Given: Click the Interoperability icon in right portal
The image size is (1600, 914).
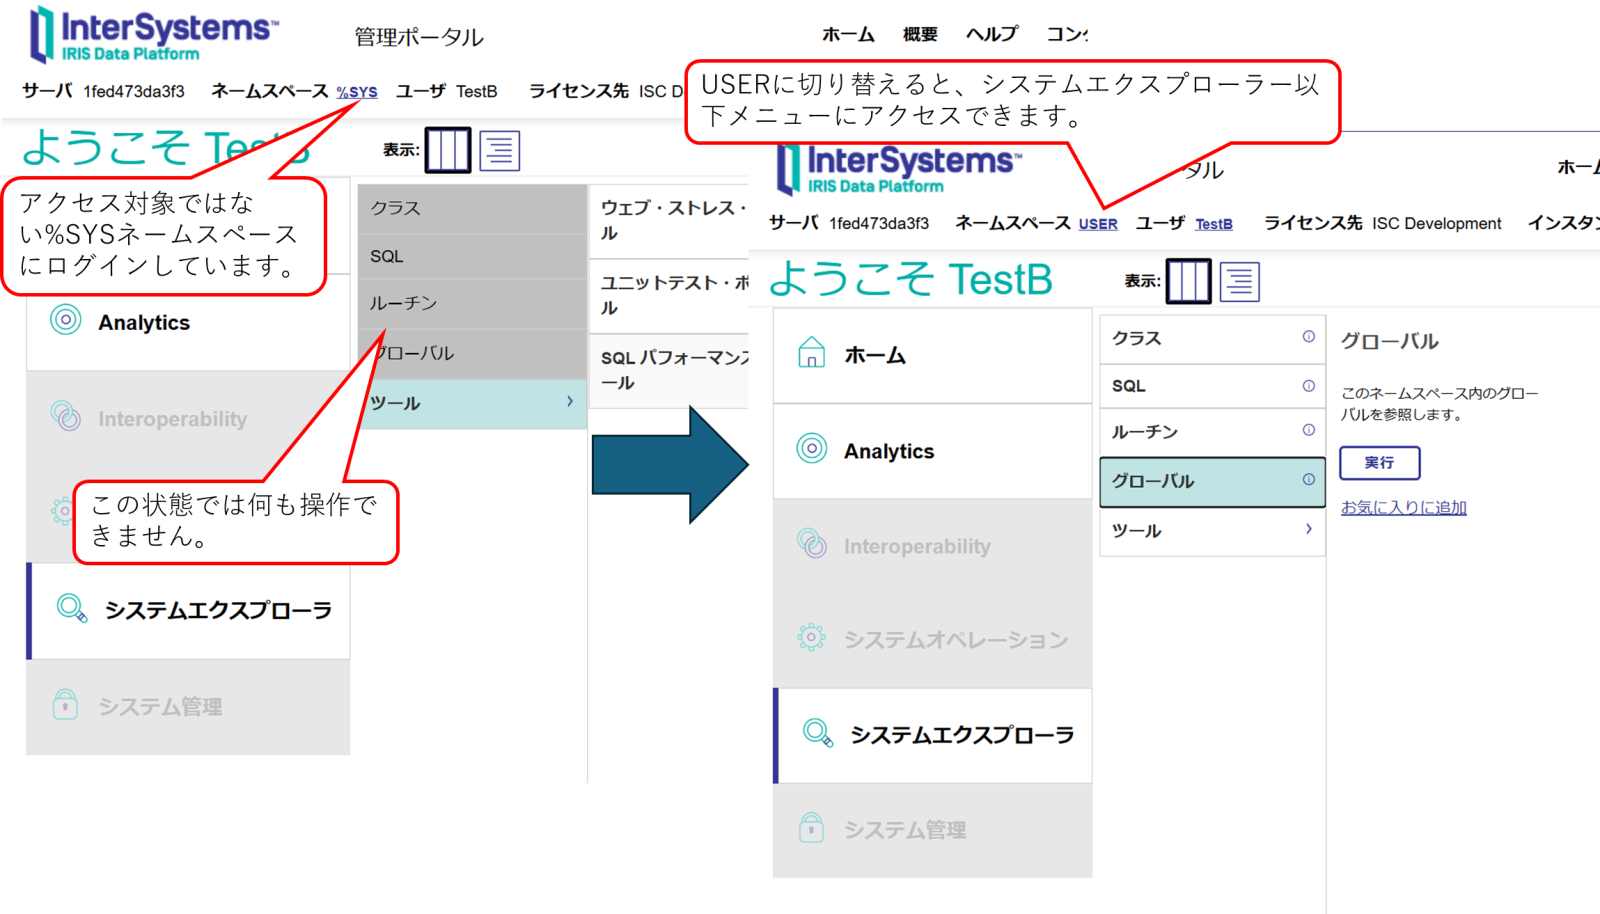Looking at the screenshot, I should [812, 544].
